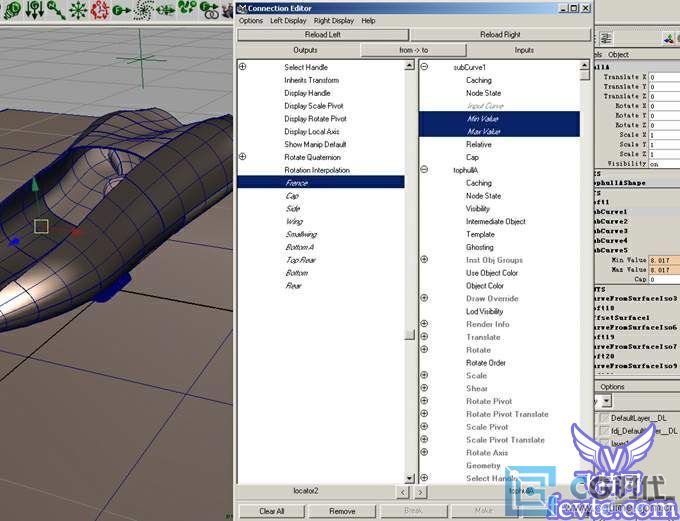Click the F-arrow with linked rings shelf icon
Image resolution: width=680 pixels, height=521 pixels.
click(x=209, y=10)
